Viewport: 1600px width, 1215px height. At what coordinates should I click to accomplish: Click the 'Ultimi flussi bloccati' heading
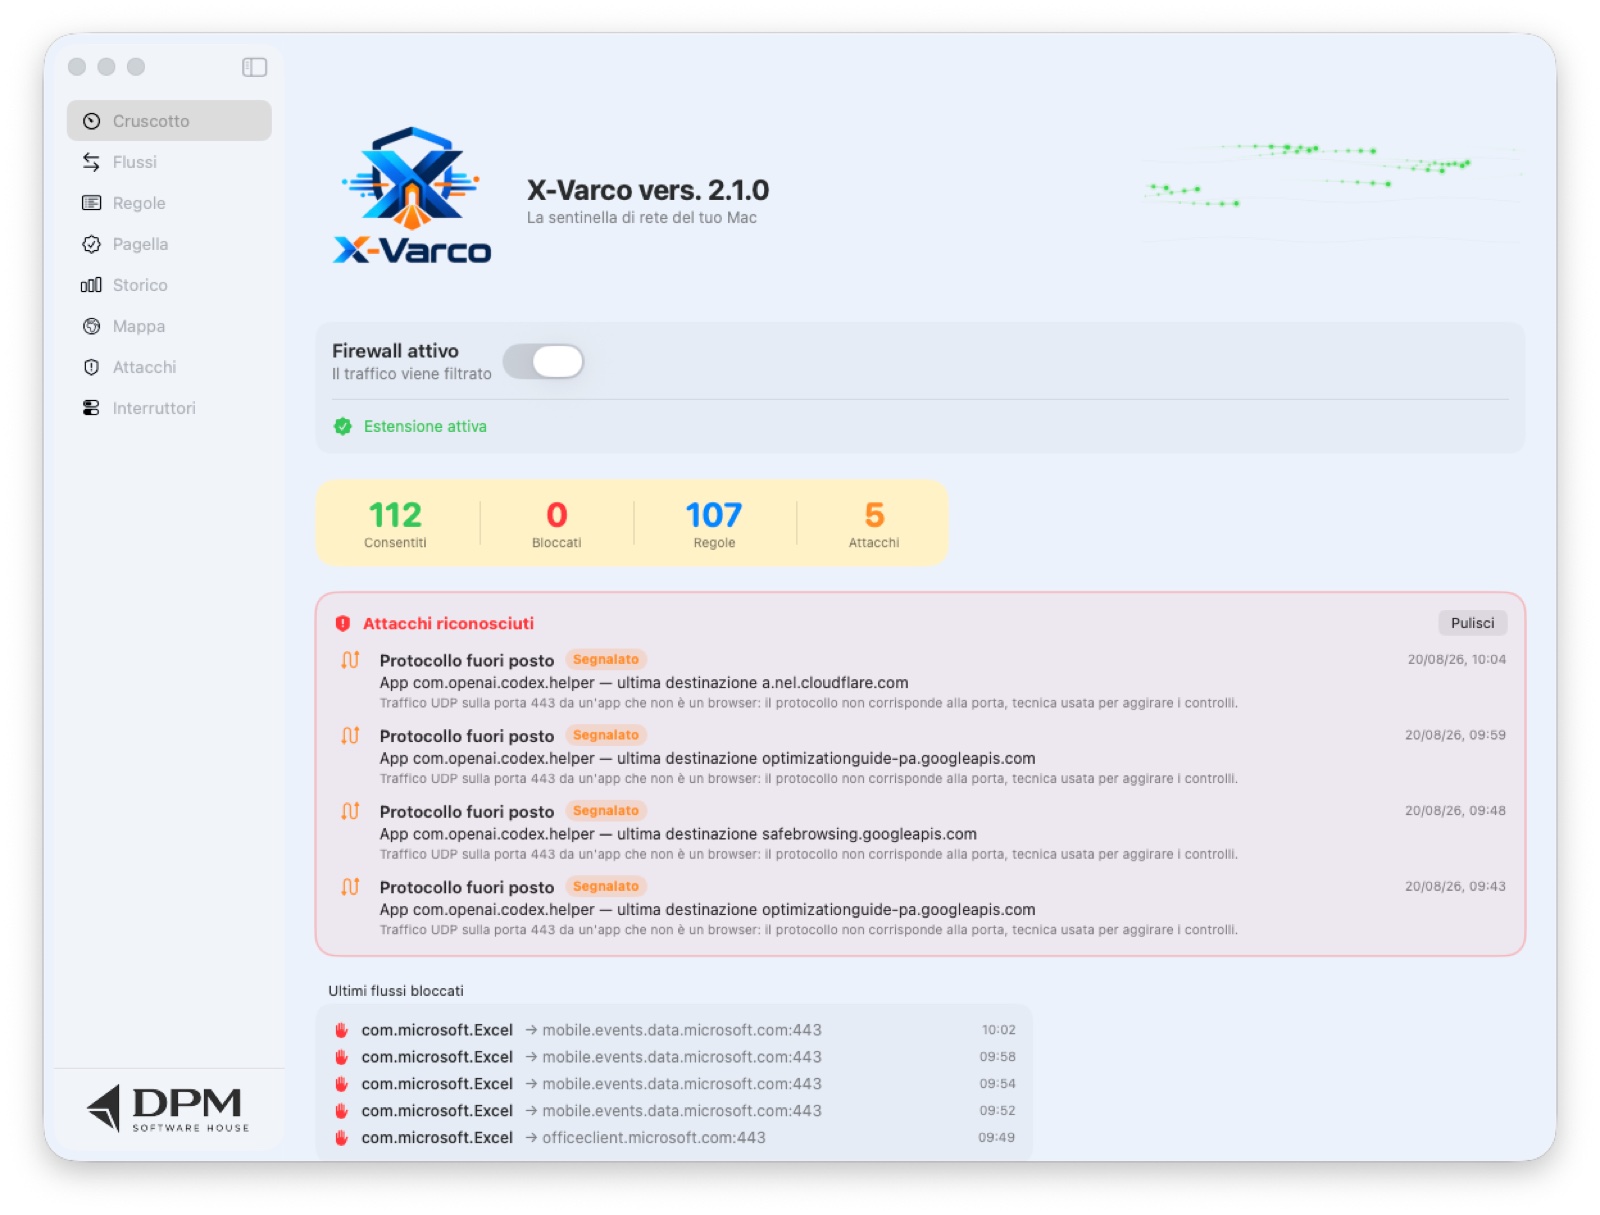pos(396,991)
